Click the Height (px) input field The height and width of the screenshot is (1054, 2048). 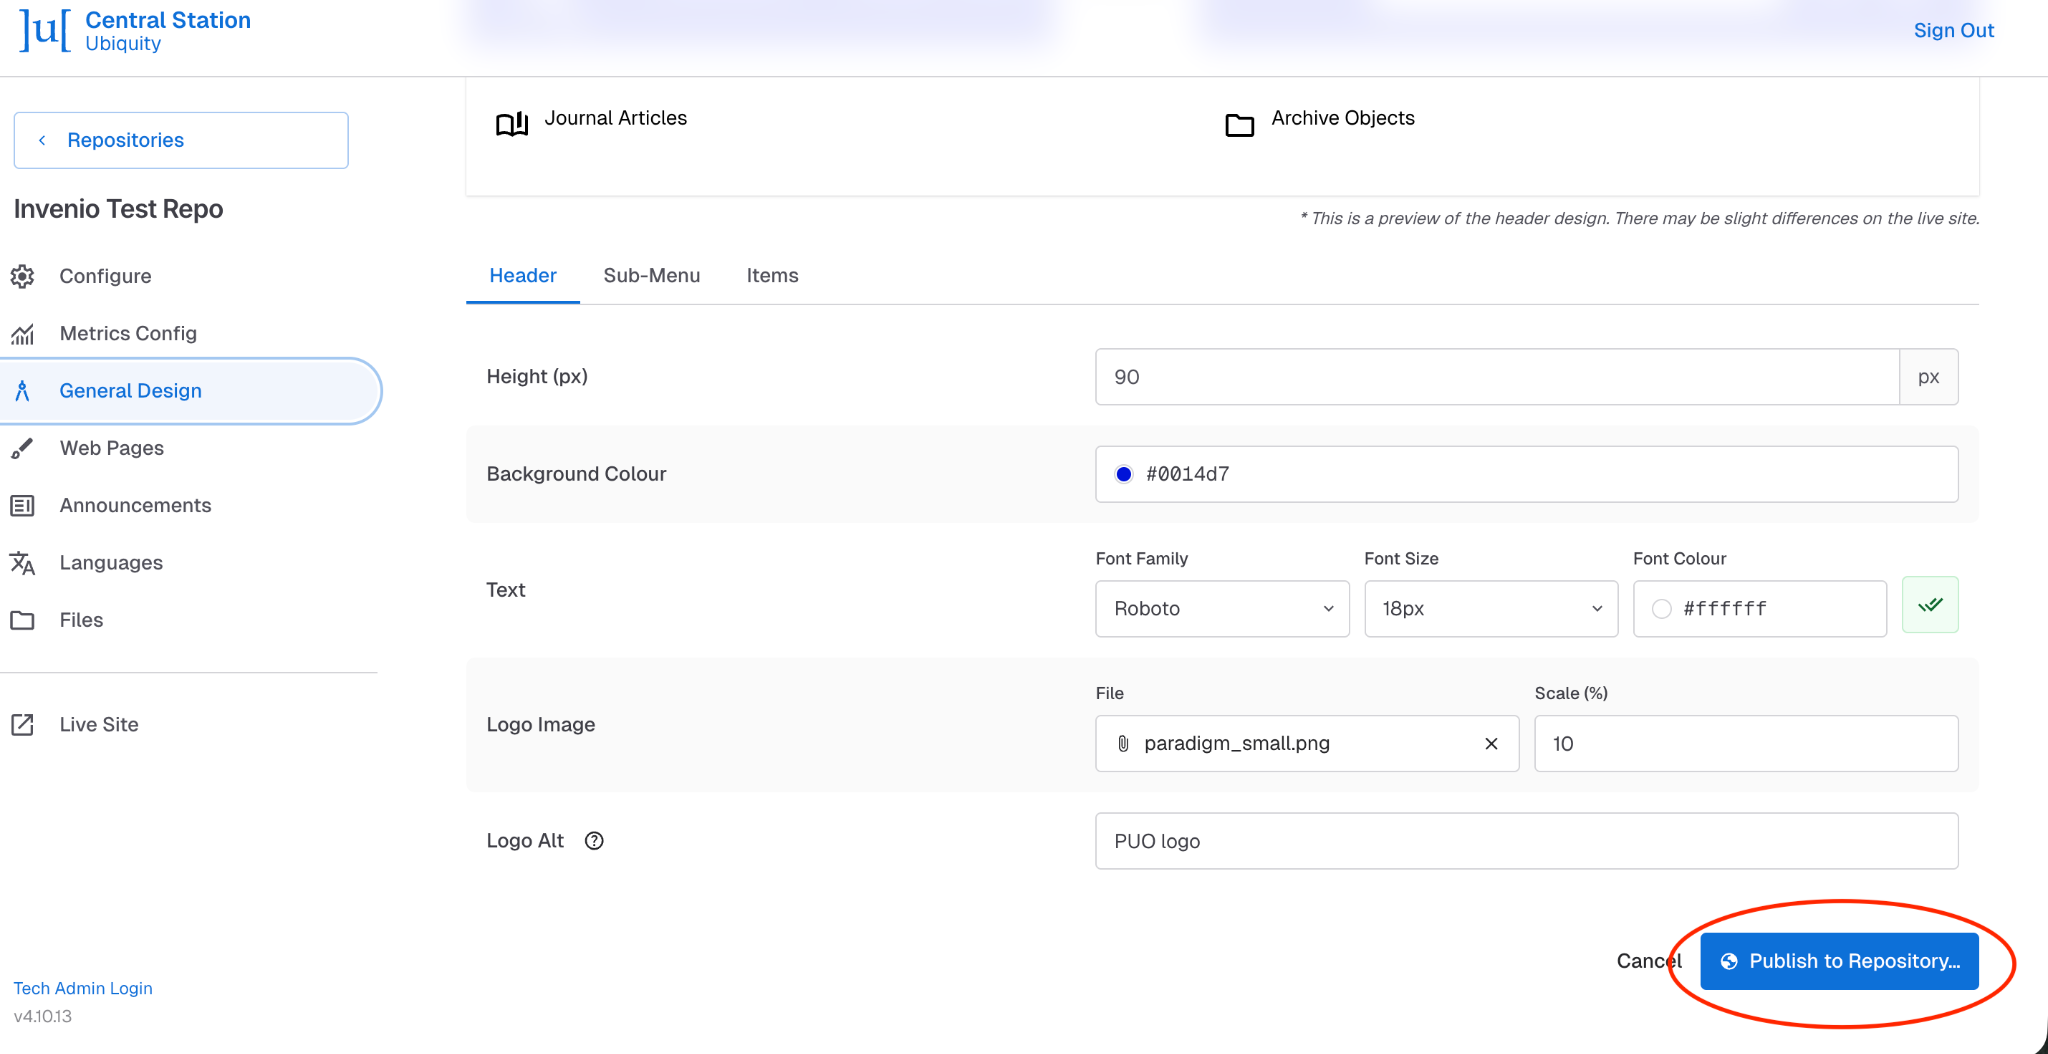coord(1496,377)
